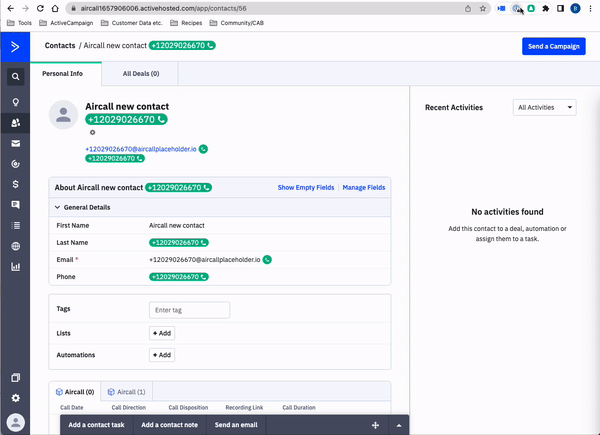The width and height of the screenshot is (600, 435).
Task: Open the copy pages icon in sidebar
Action: 15,378
